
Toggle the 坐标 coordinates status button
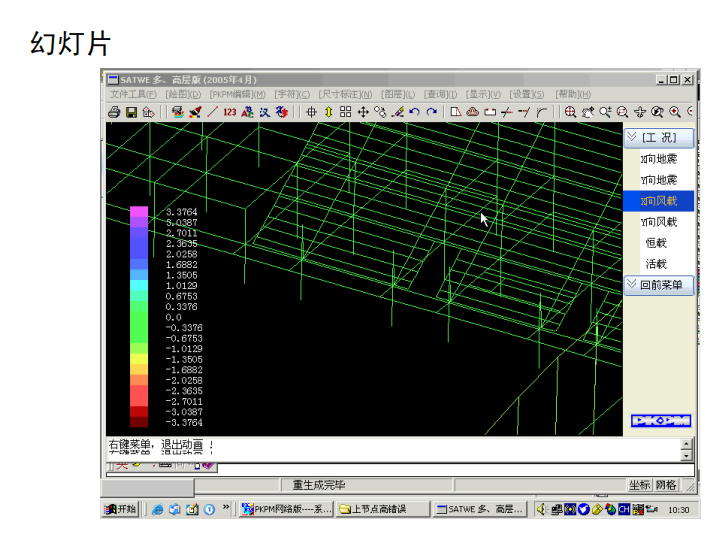tap(639, 485)
